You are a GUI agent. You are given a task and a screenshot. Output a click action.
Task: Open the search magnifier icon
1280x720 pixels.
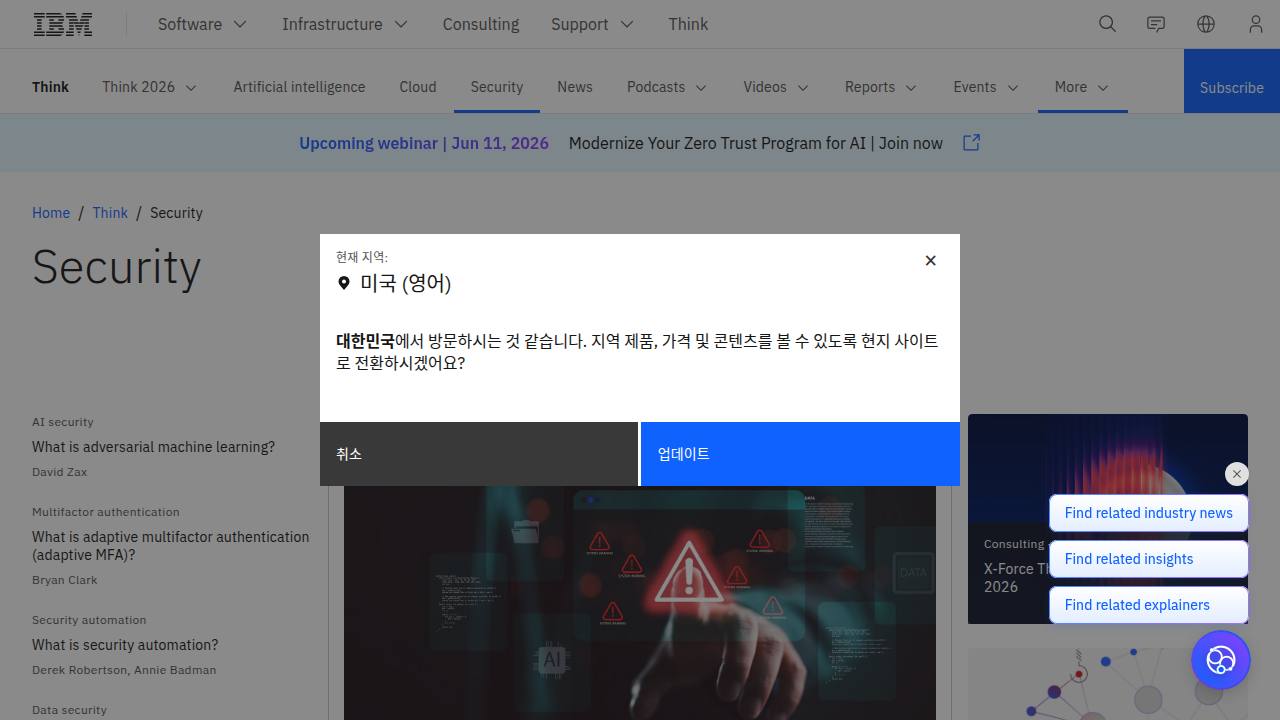point(1107,24)
